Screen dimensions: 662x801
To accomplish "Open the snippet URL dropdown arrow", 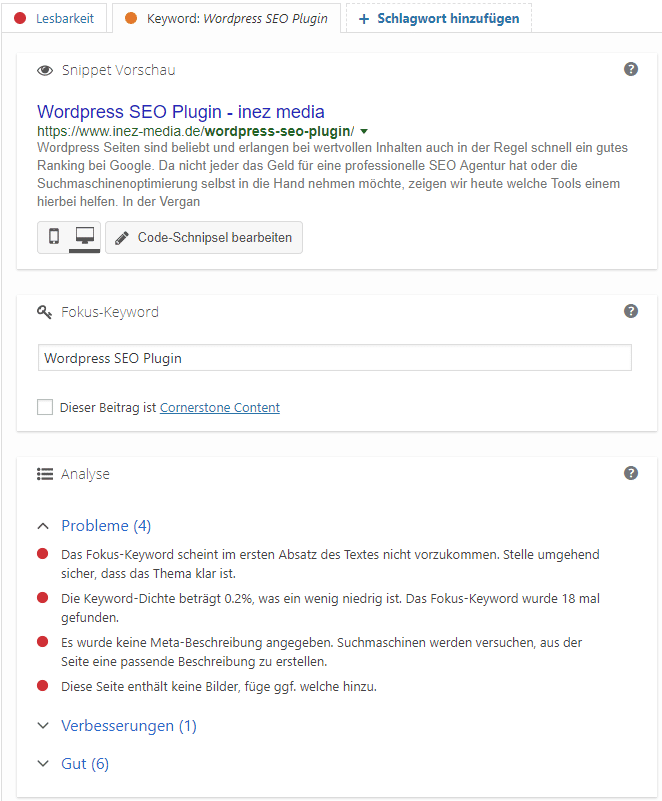I will pyautogui.click(x=364, y=130).
